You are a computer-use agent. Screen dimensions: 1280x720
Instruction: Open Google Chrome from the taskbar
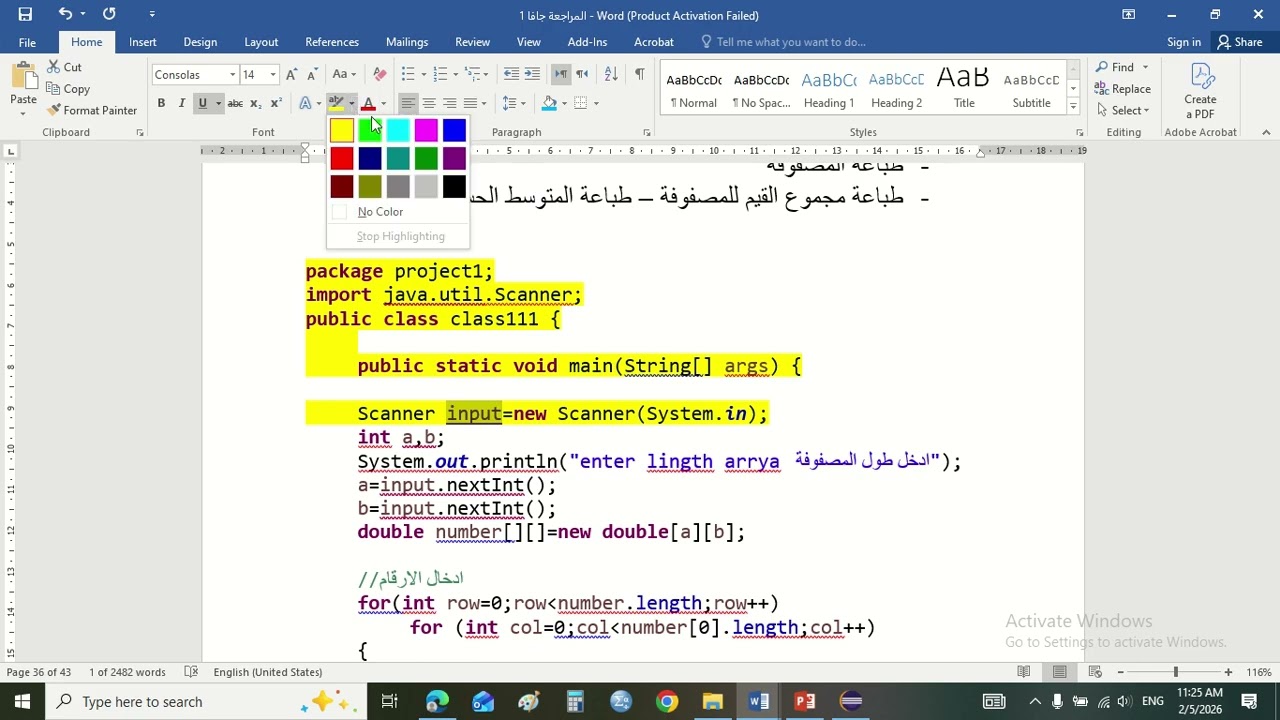click(x=667, y=701)
